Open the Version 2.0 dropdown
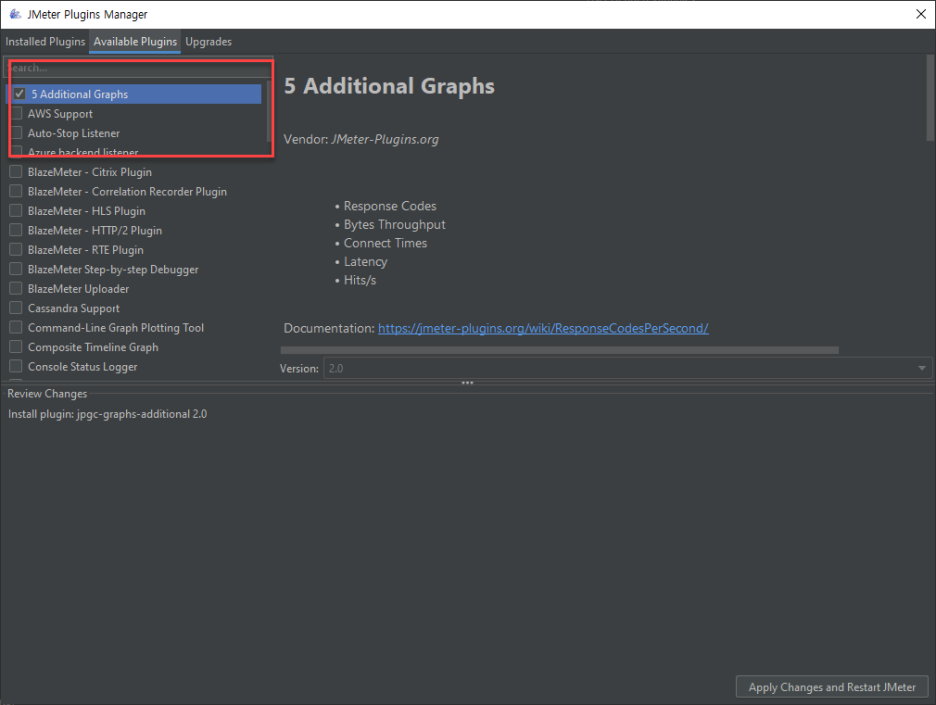The height and width of the screenshot is (705, 936). click(627, 368)
